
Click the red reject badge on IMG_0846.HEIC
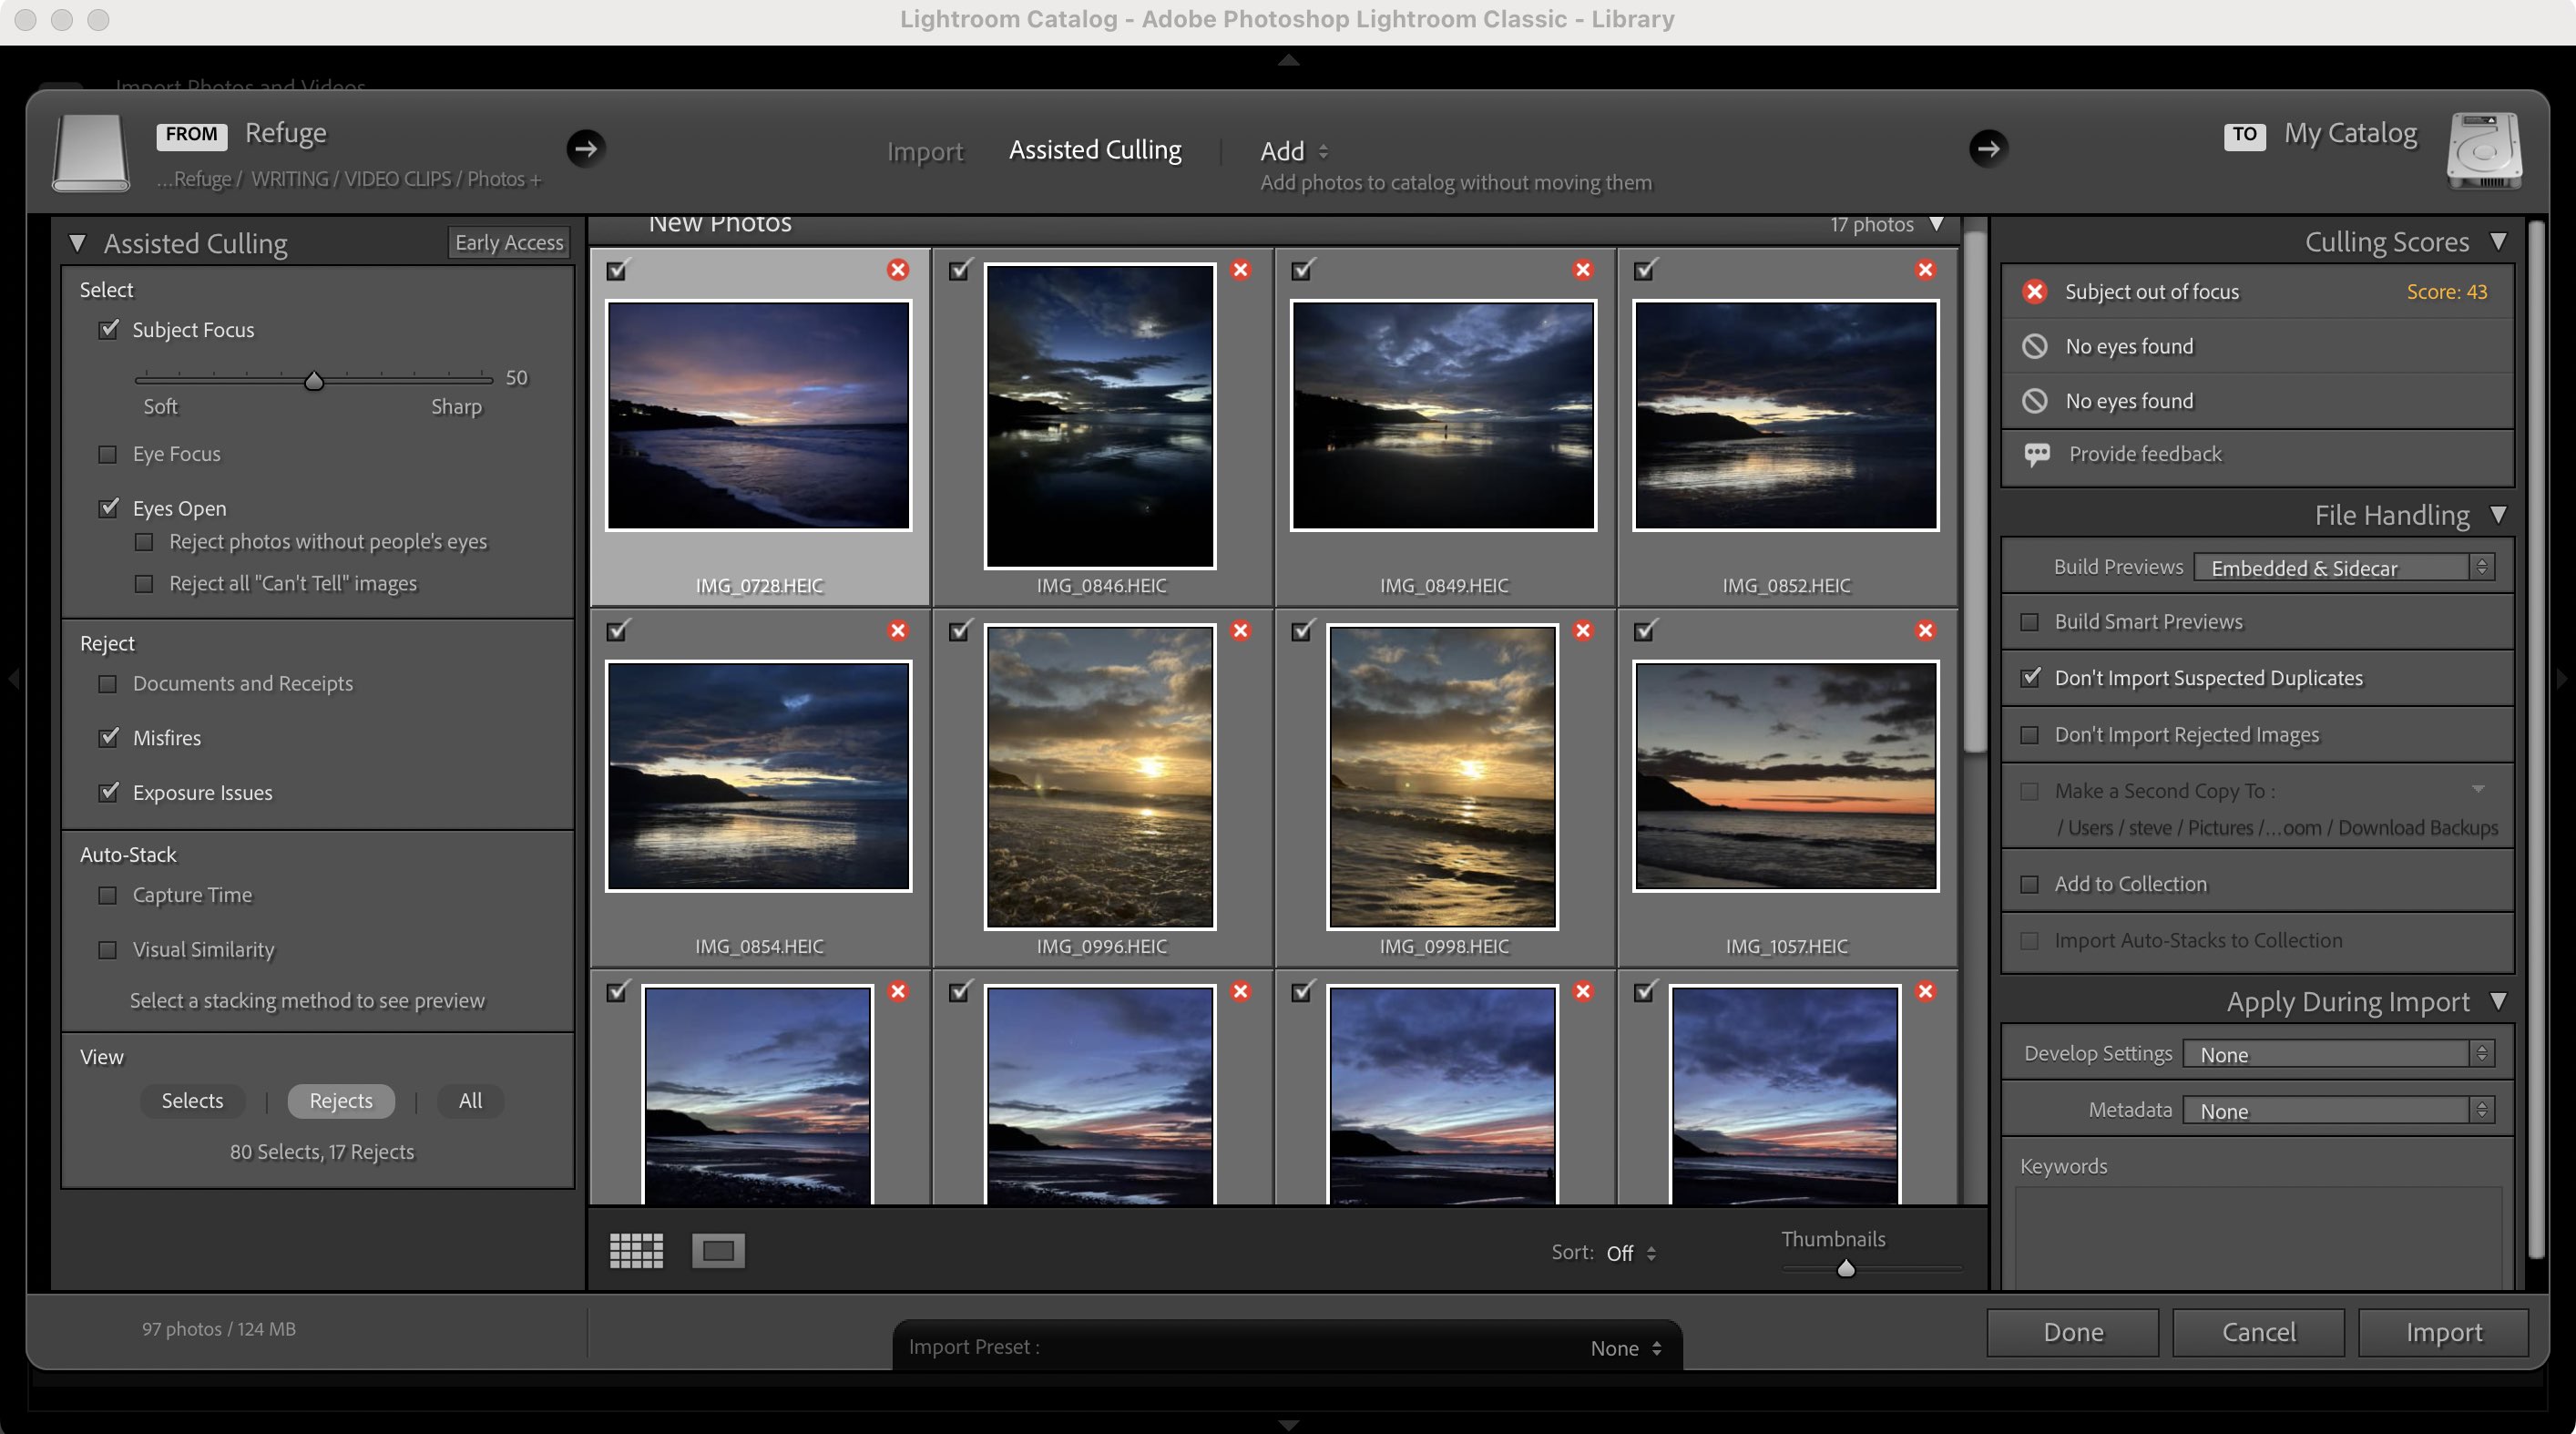(1241, 270)
